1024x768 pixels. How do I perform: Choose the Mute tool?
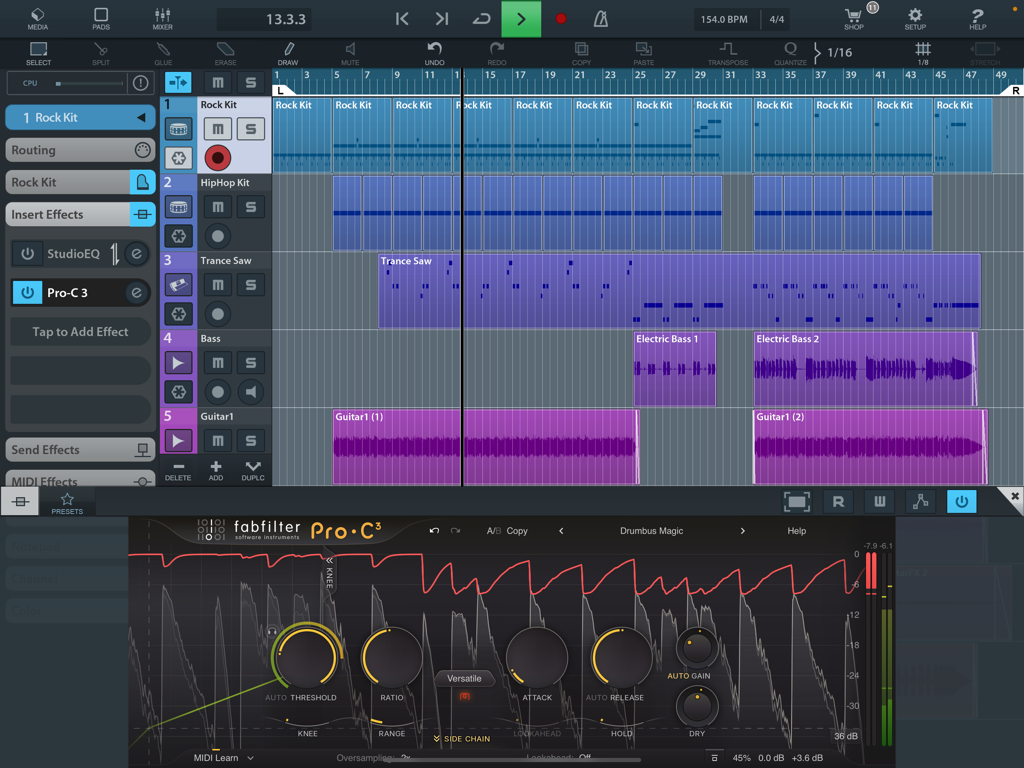pyautogui.click(x=350, y=54)
